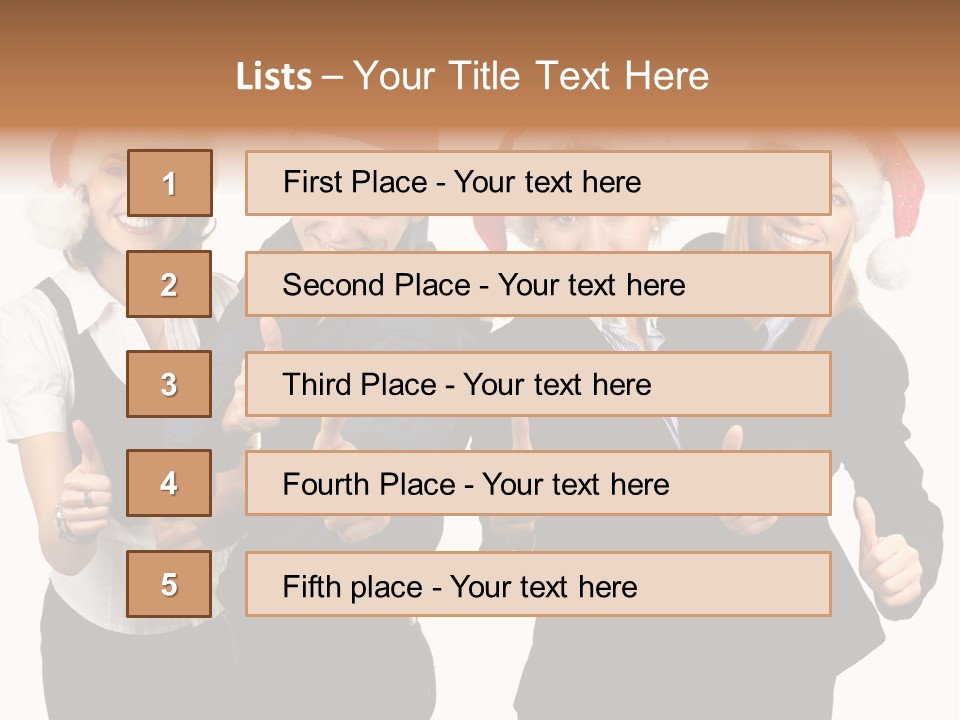Select the number 5 box

[169, 584]
